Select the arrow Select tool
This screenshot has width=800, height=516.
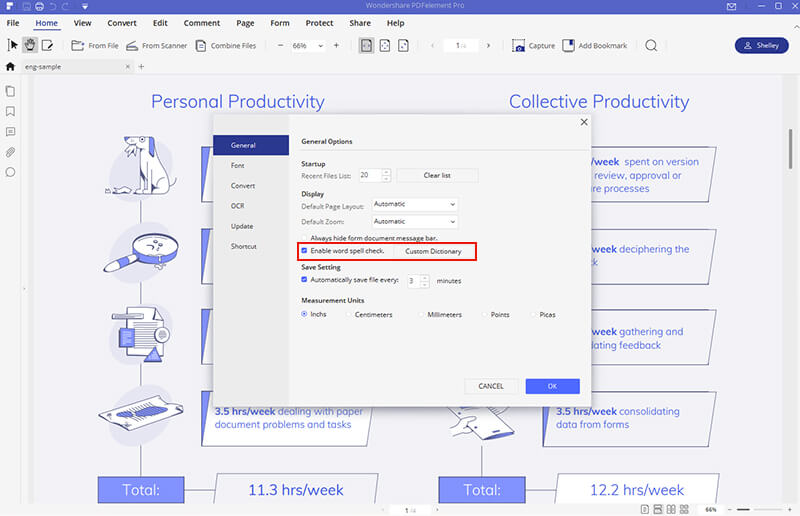pos(12,45)
